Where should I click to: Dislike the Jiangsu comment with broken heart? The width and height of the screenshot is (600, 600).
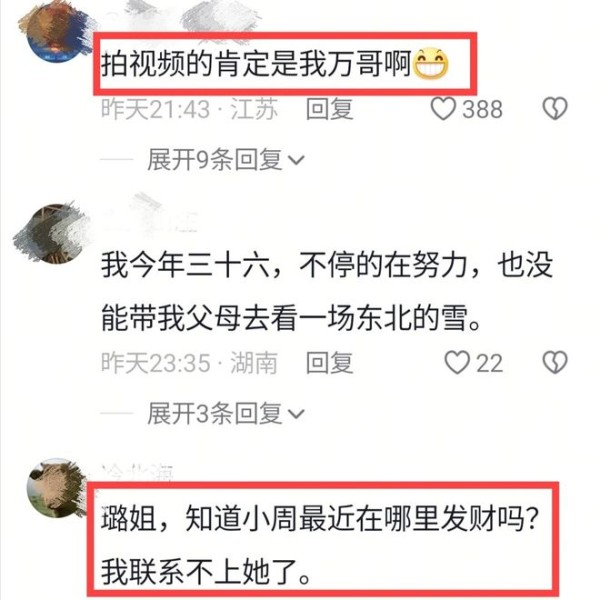click(554, 109)
